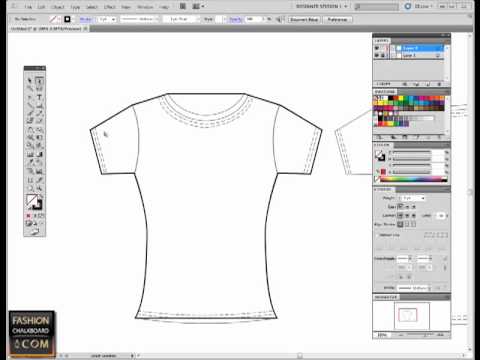Select the Blob Brush tool
The width and height of the screenshot is (480, 360).
pyautogui.click(x=30, y=121)
